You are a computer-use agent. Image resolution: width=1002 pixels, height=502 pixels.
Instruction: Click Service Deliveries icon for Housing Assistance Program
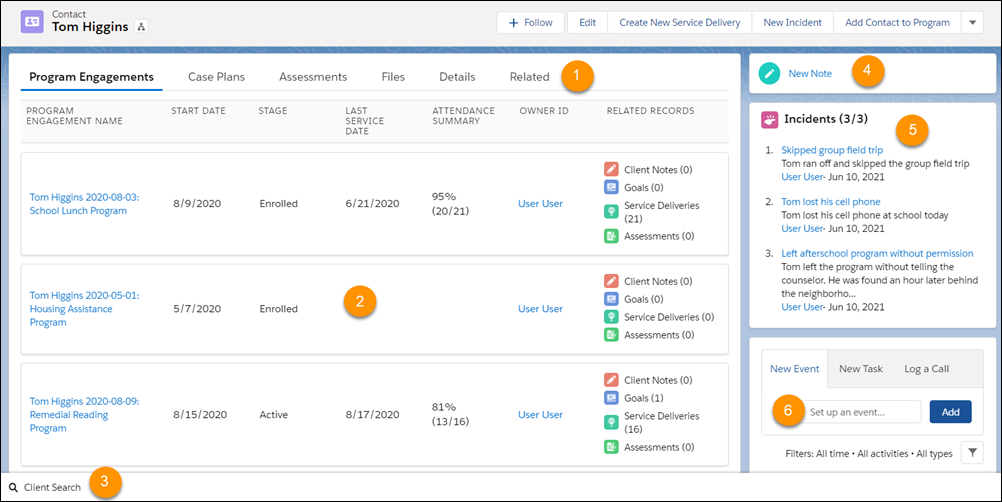pyautogui.click(x=611, y=317)
